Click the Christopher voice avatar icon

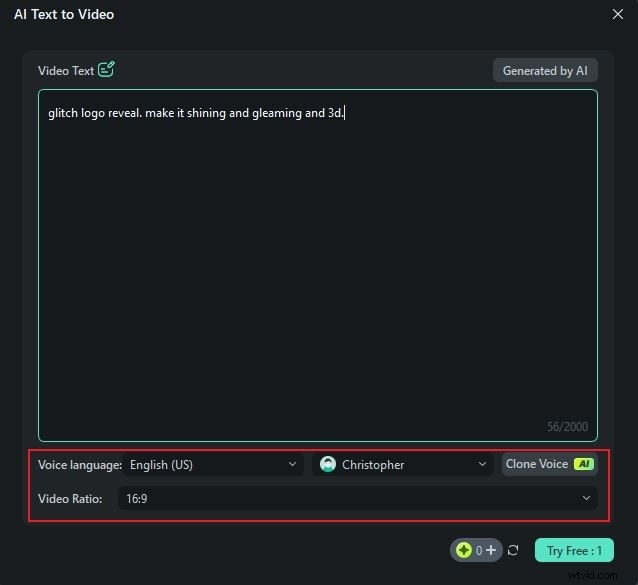click(x=328, y=465)
